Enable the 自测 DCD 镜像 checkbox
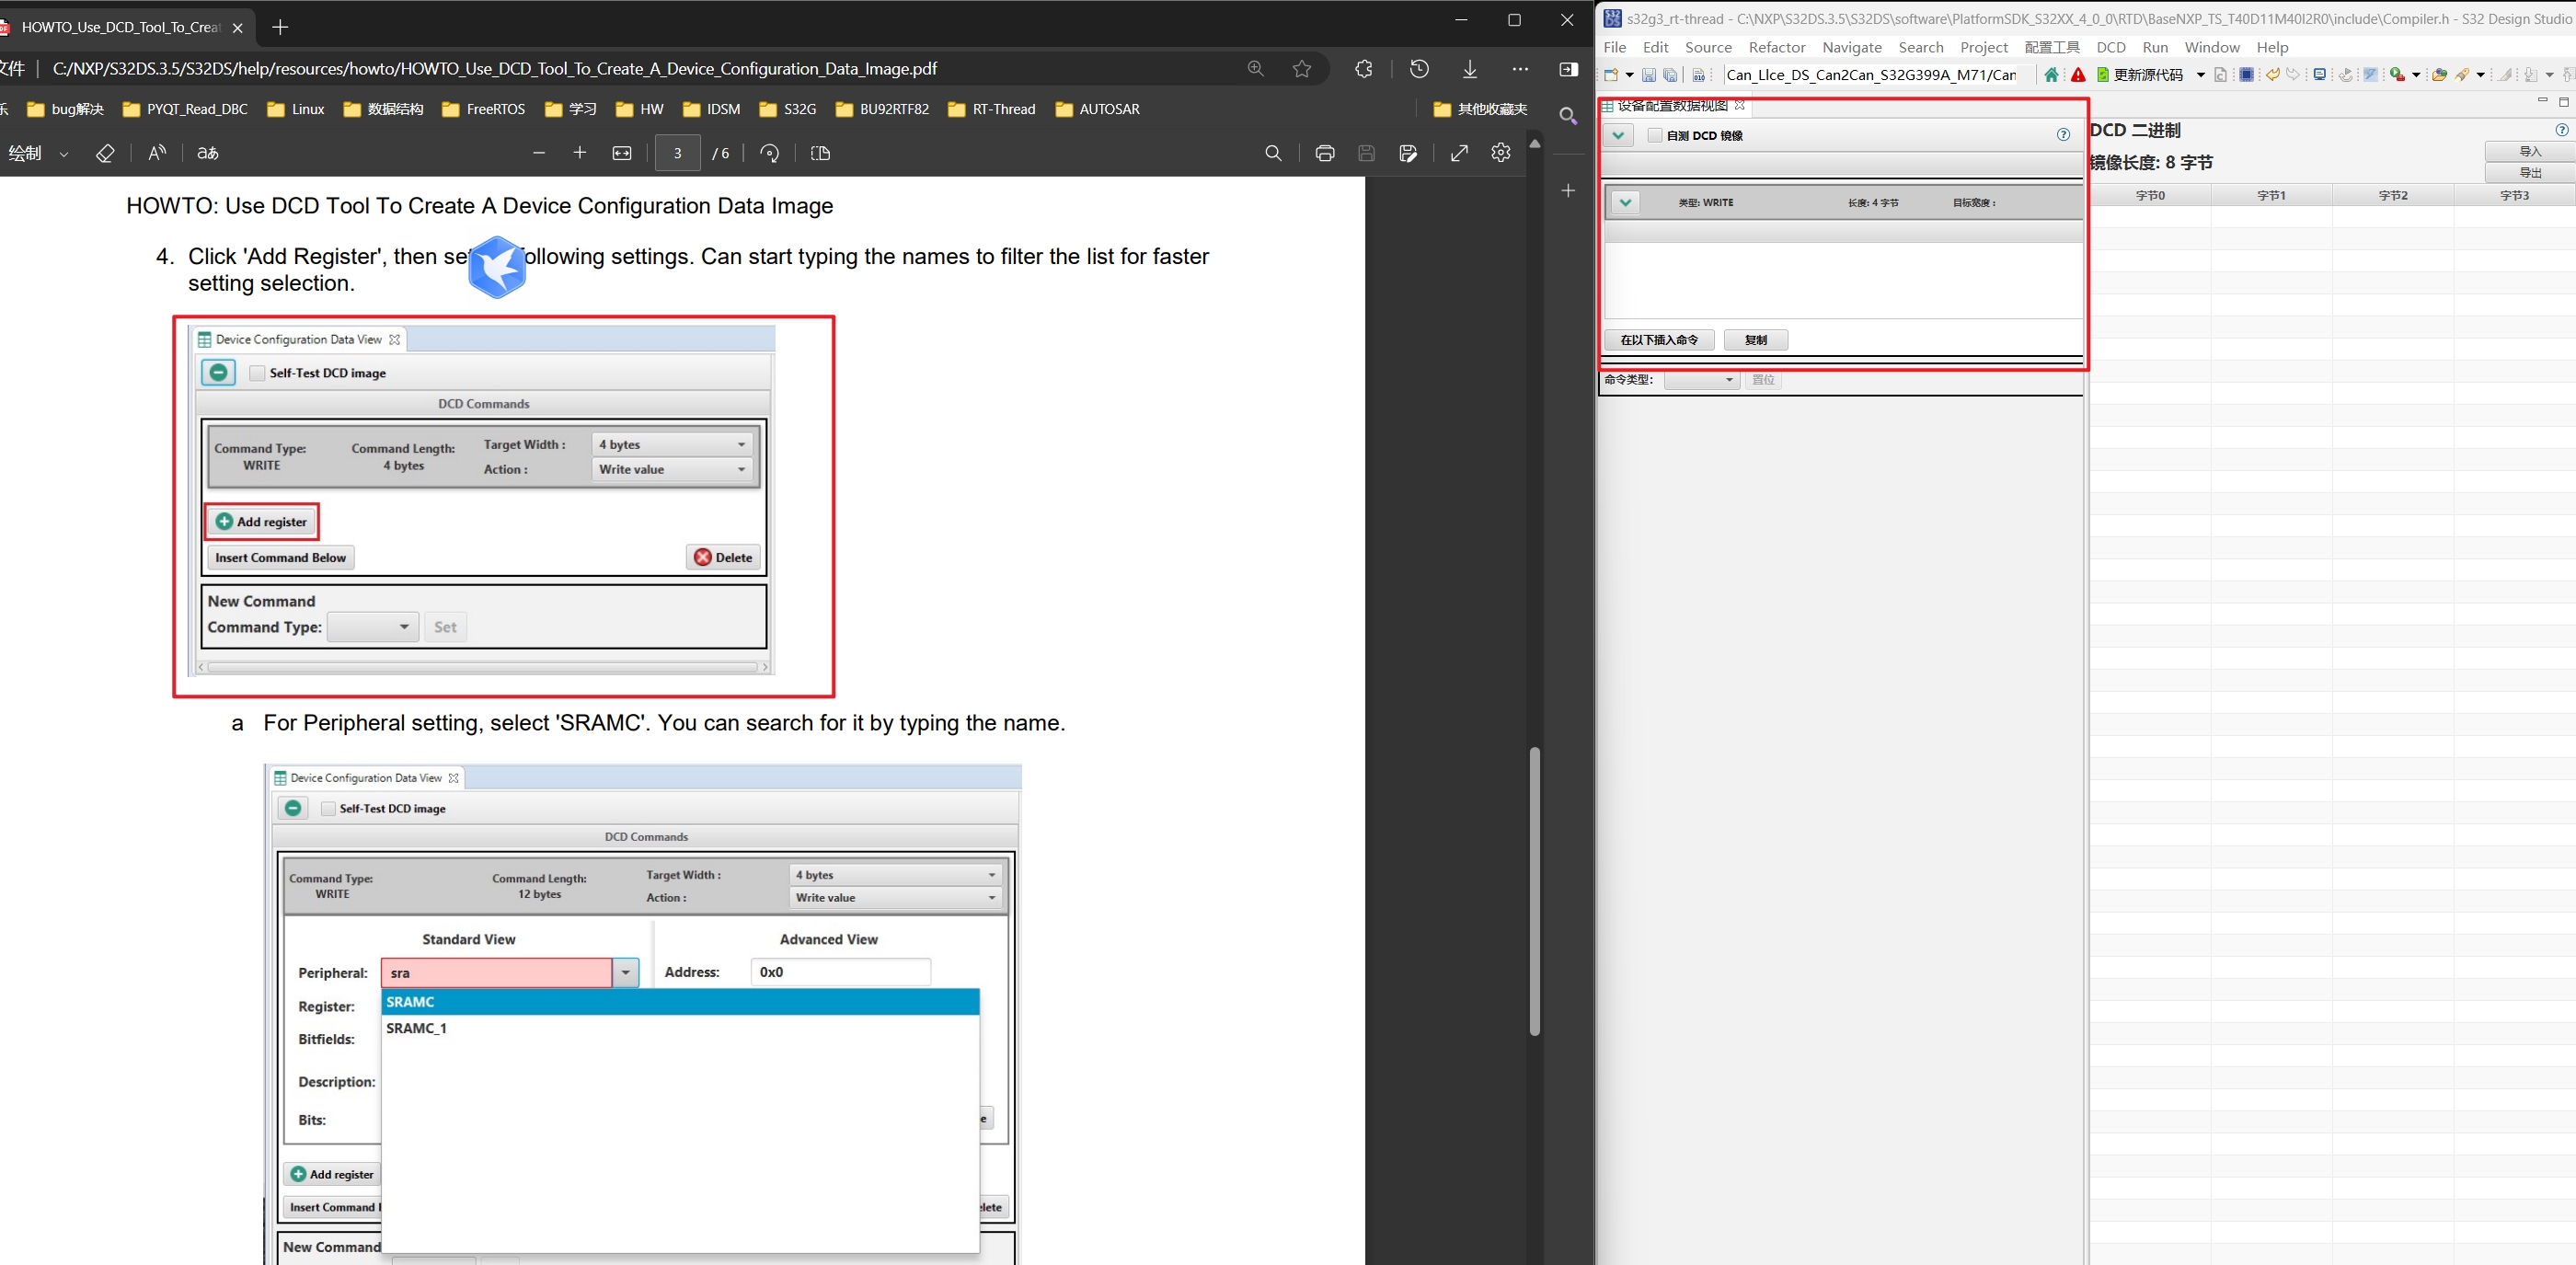Screen dimensions: 2576x1265 [x=1654, y=136]
